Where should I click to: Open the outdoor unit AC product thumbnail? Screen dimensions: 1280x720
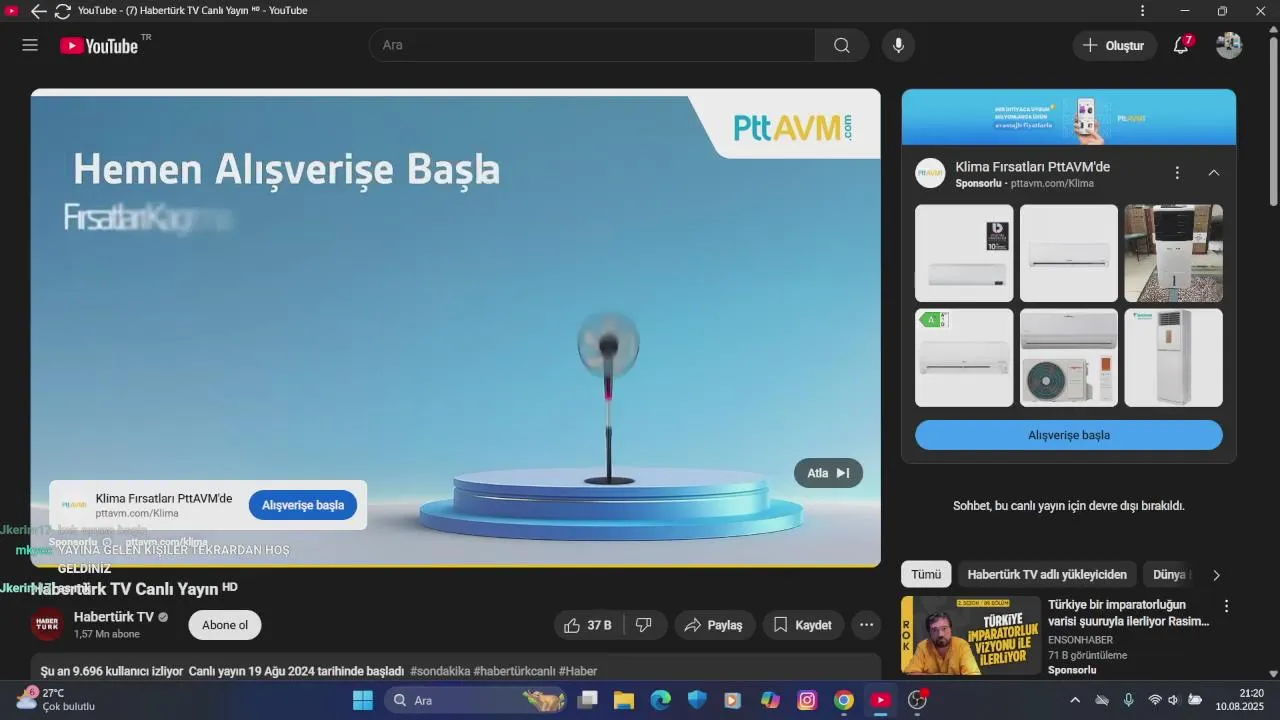pos(1069,357)
